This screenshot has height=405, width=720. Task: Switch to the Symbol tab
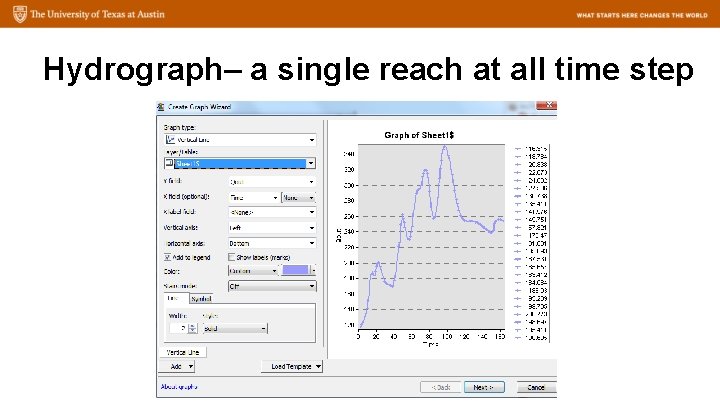(201, 299)
